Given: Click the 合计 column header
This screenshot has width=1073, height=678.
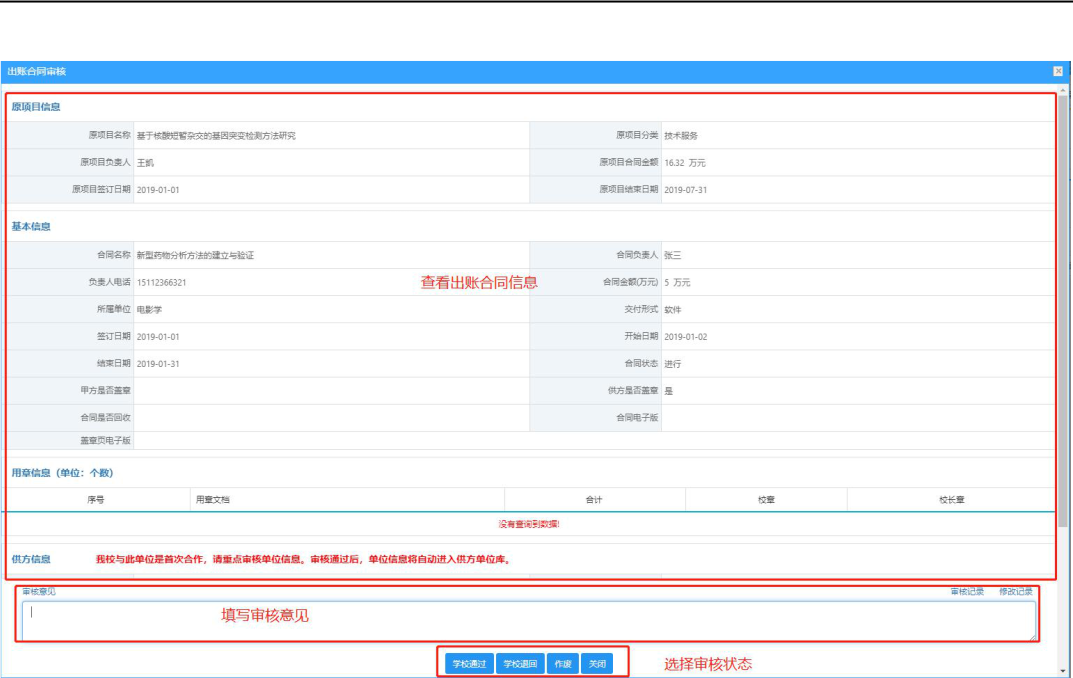Looking at the screenshot, I should [594, 500].
